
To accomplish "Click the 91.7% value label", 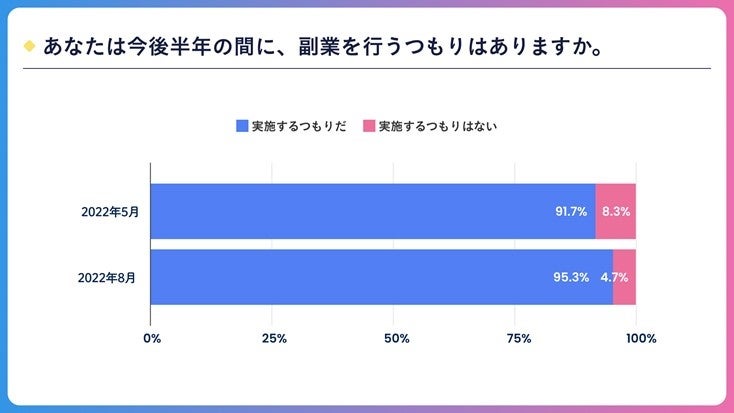I will pyautogui.click(x=573, y=212).
